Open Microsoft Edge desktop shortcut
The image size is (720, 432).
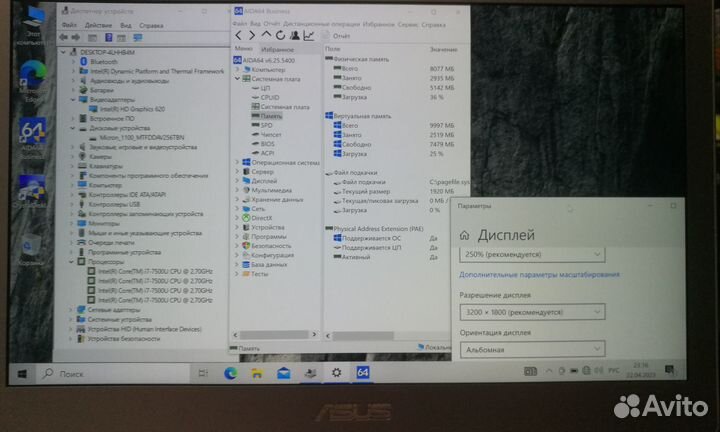pos(32,82)
